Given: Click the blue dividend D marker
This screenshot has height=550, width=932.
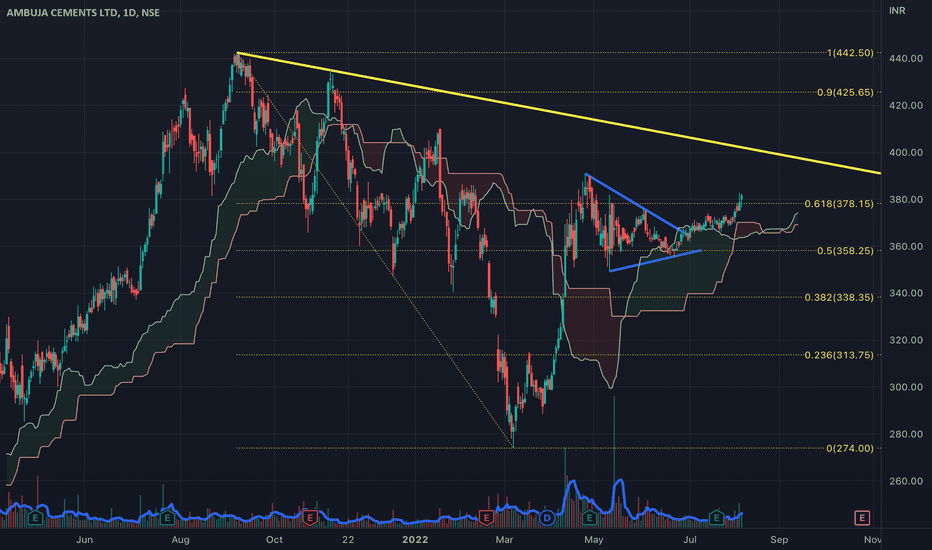Looking at the screenshot, I should coord(547,518).
